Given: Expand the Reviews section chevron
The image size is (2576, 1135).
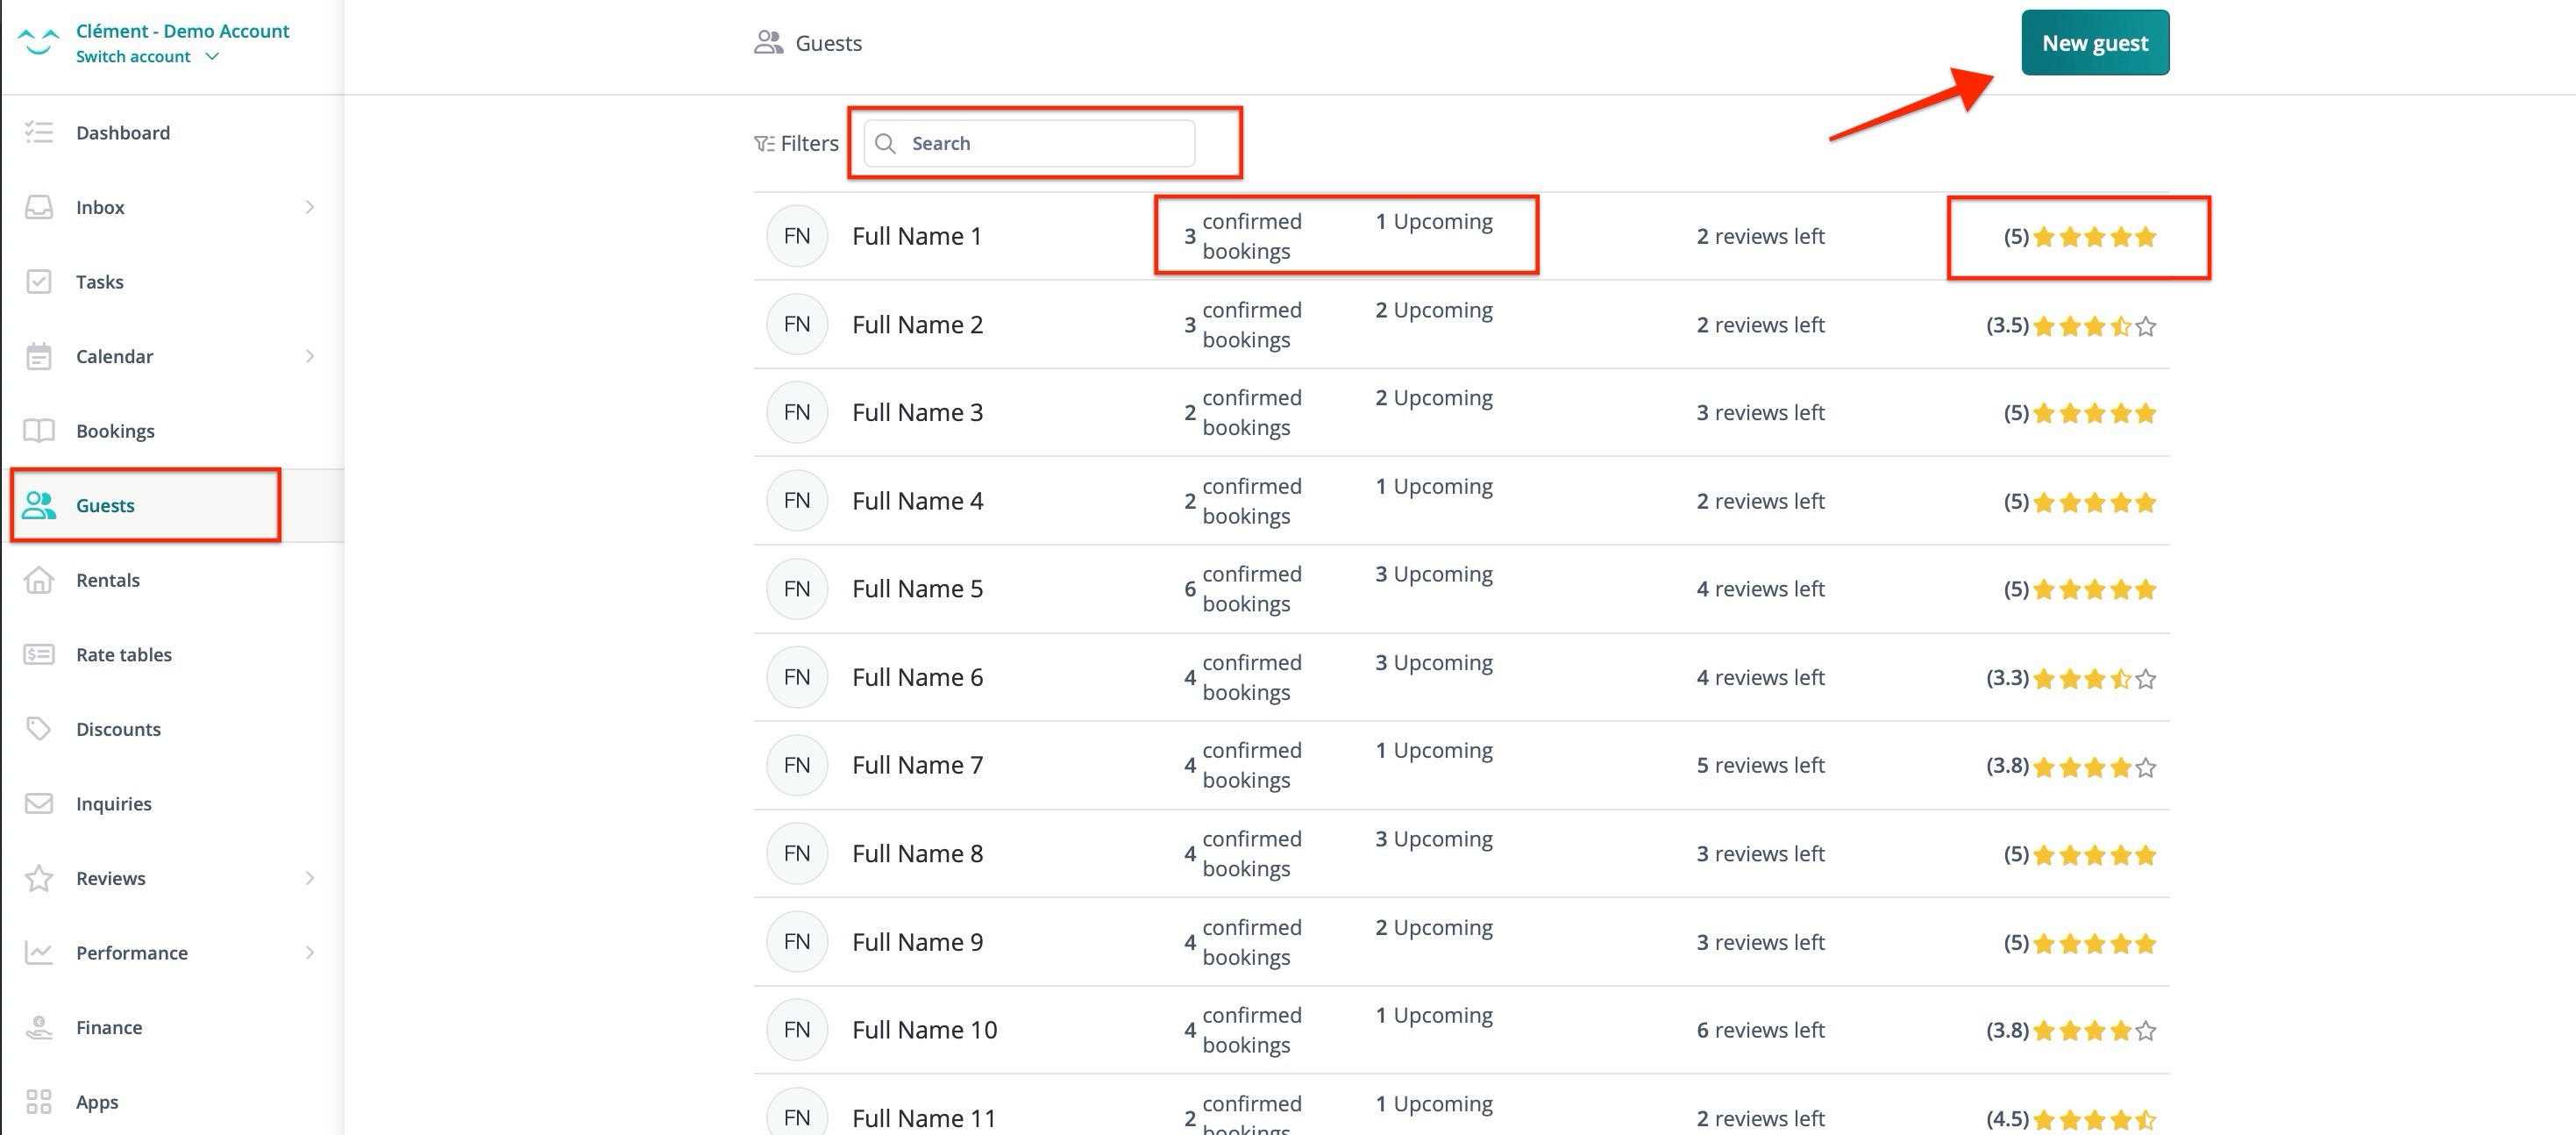Looking at the screenshot, I should click(x=310, y=878).
